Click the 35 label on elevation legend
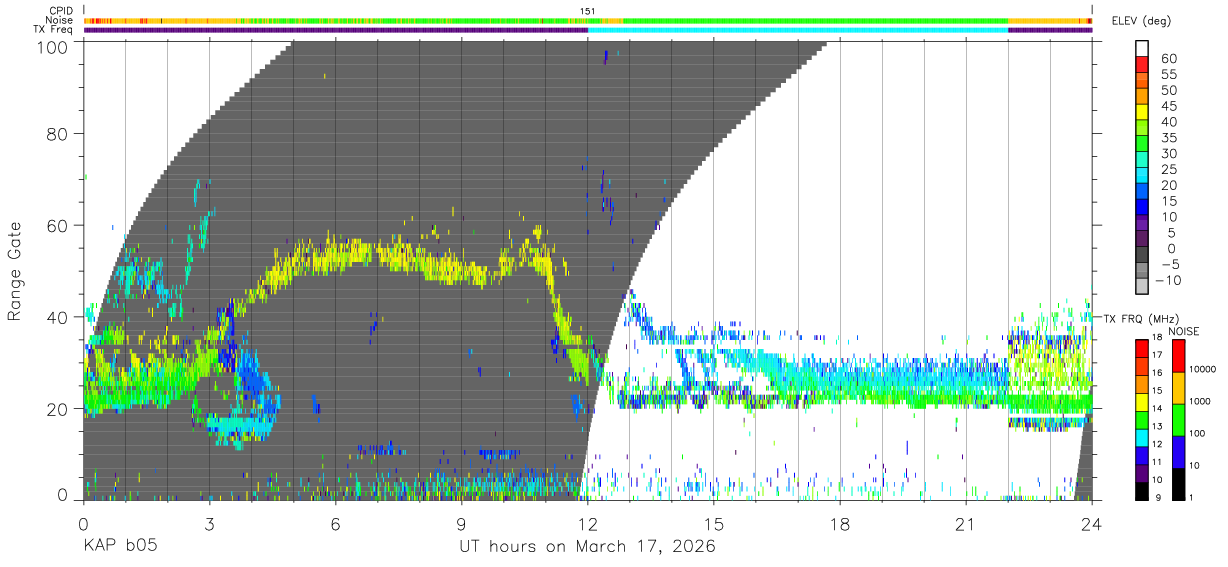The width and height of the screenshot is (1228, 567). [x=1168, y=137]
